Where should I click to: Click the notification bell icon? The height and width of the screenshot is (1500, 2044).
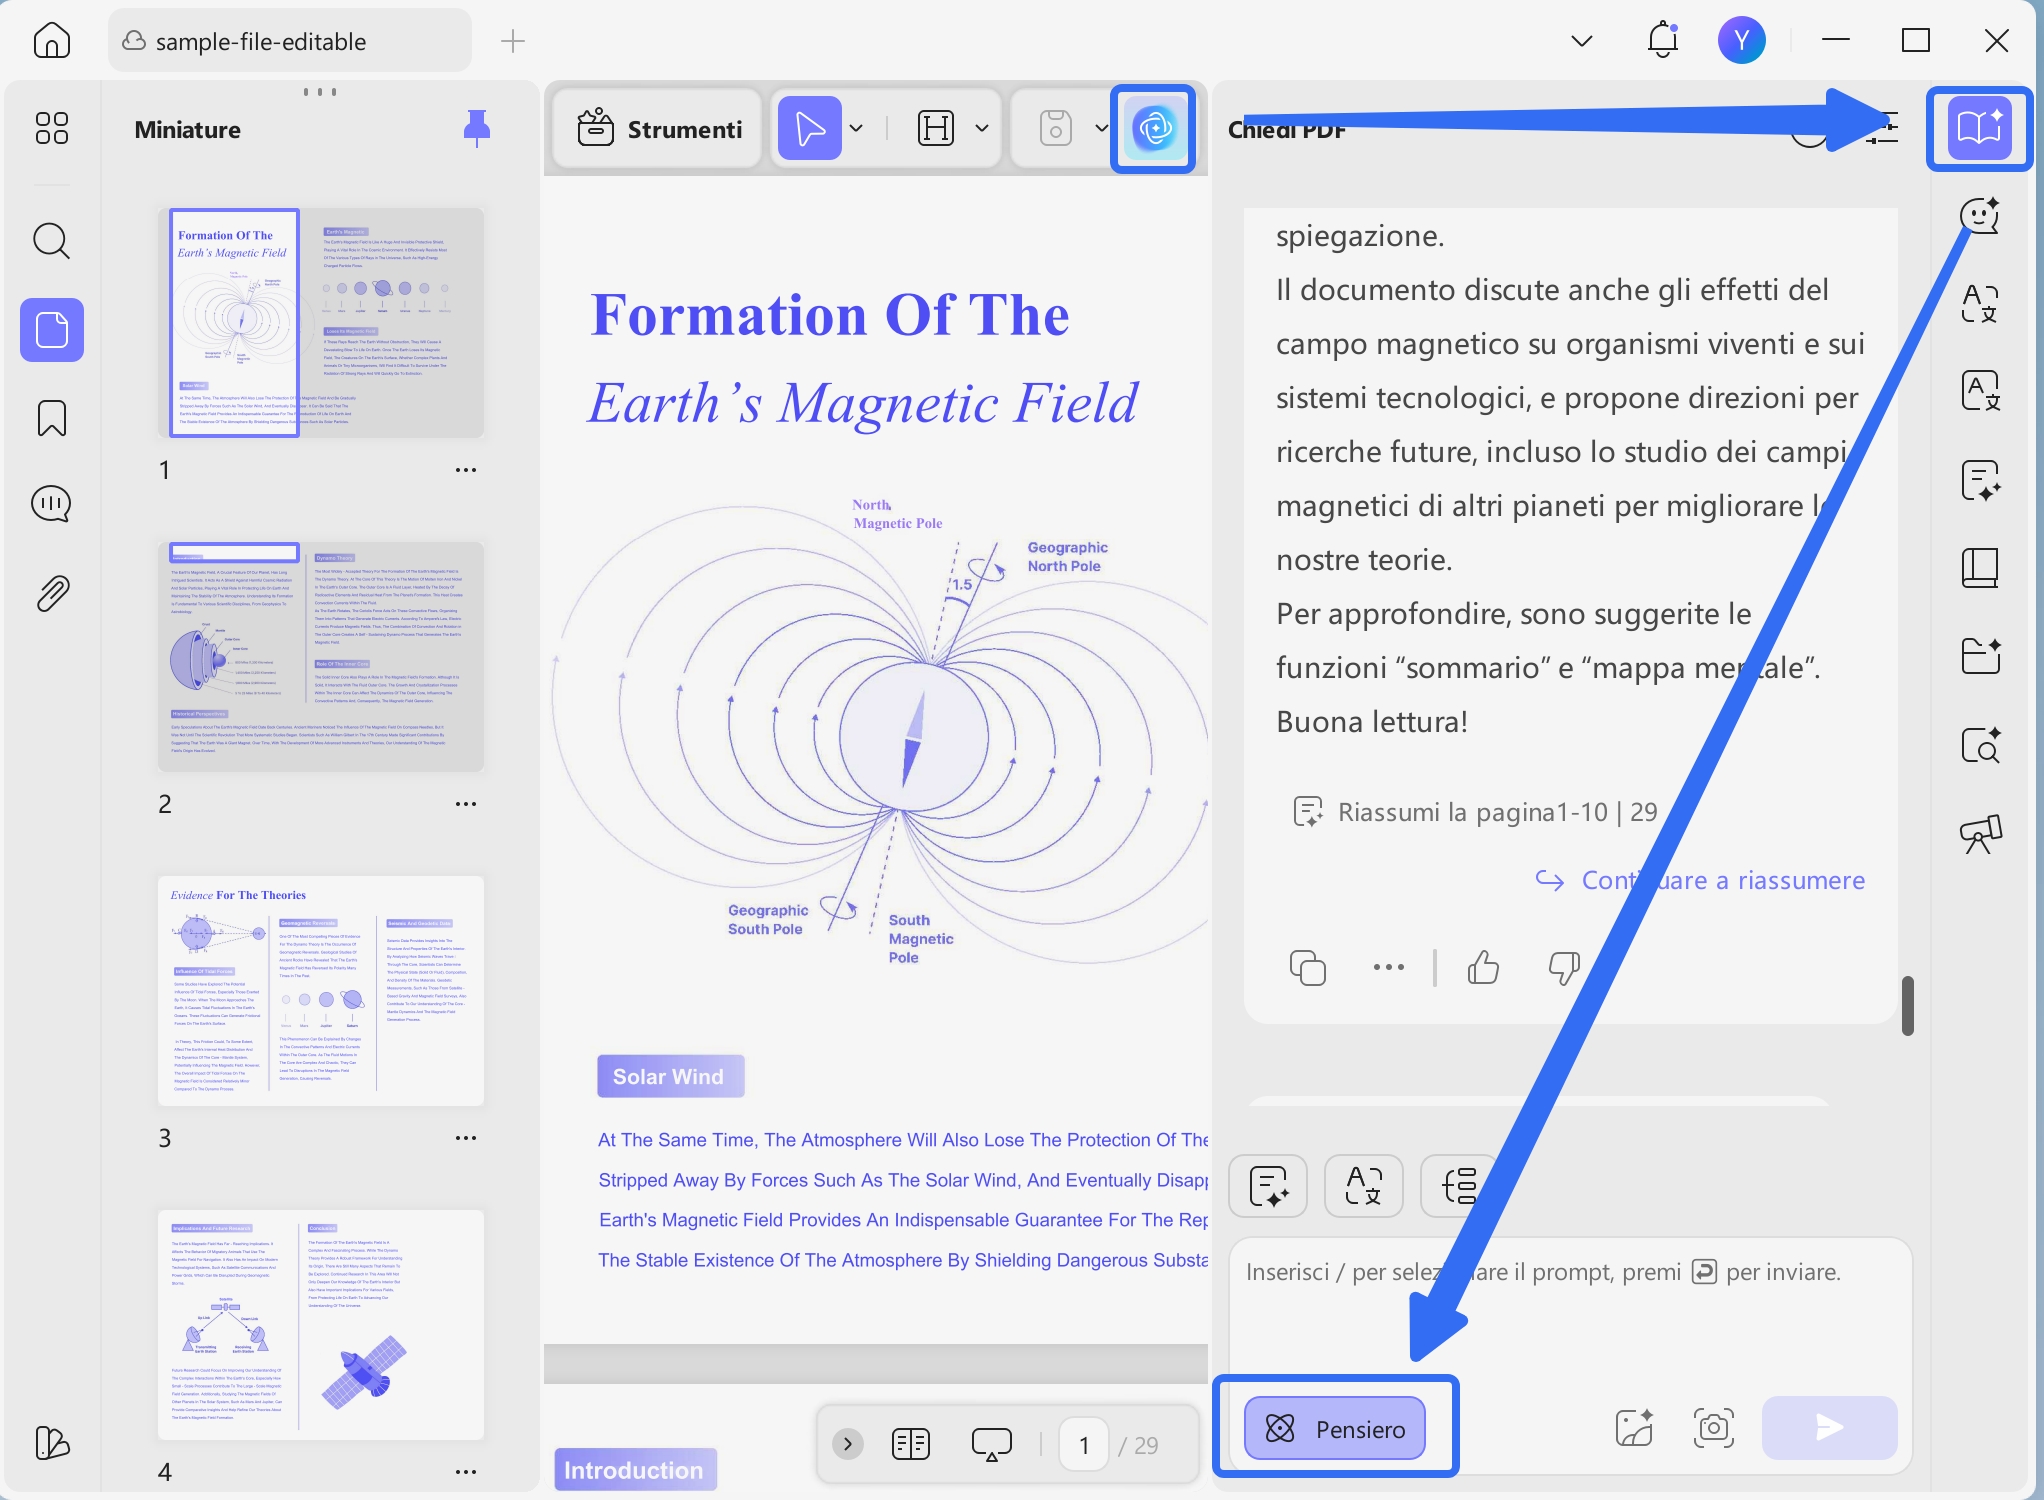1662,41
